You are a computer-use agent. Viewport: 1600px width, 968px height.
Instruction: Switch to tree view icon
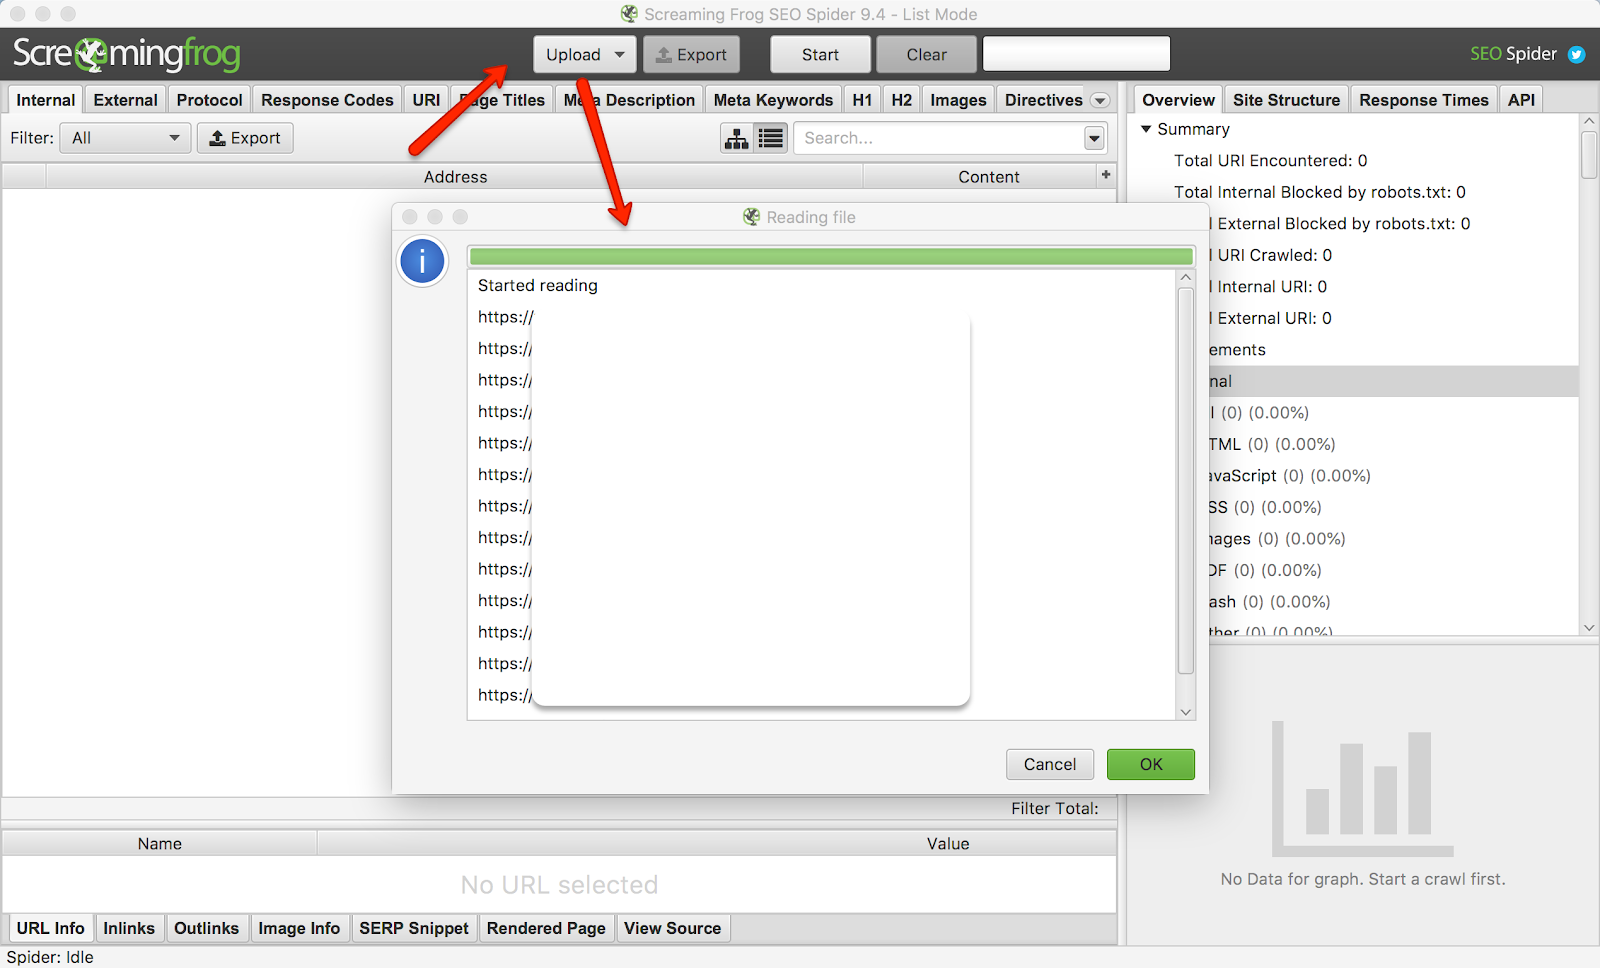(737, 138)
